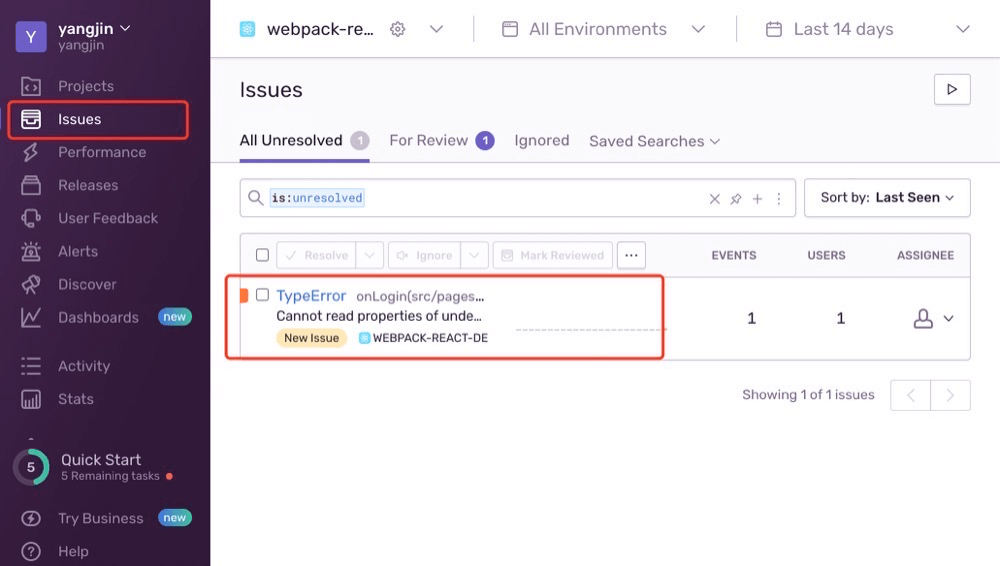Click the Performance lightning icon

(31, 152)
